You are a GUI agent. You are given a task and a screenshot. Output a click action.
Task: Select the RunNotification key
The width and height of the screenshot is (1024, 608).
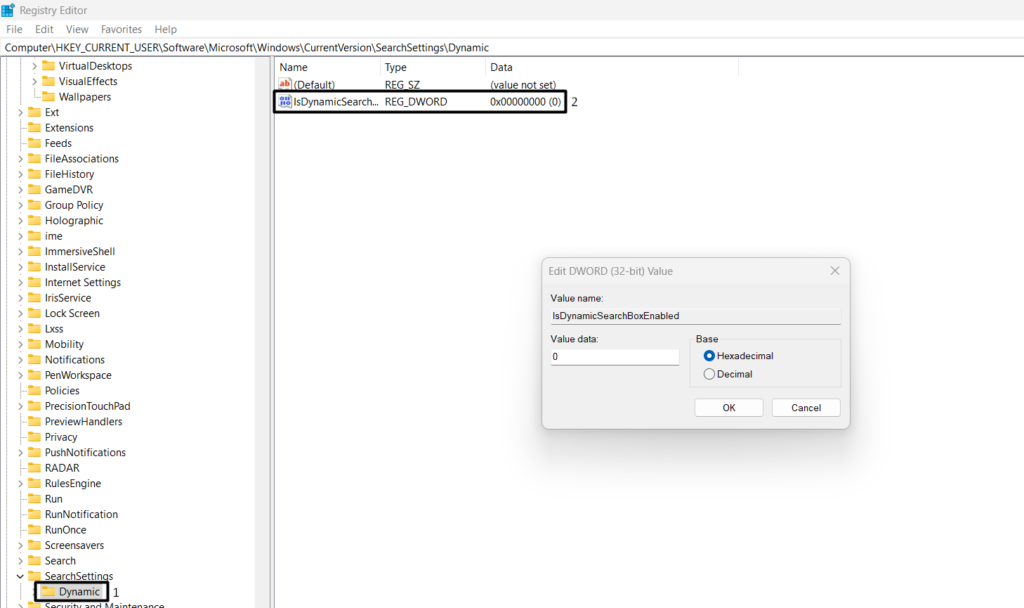coord(81,514)
